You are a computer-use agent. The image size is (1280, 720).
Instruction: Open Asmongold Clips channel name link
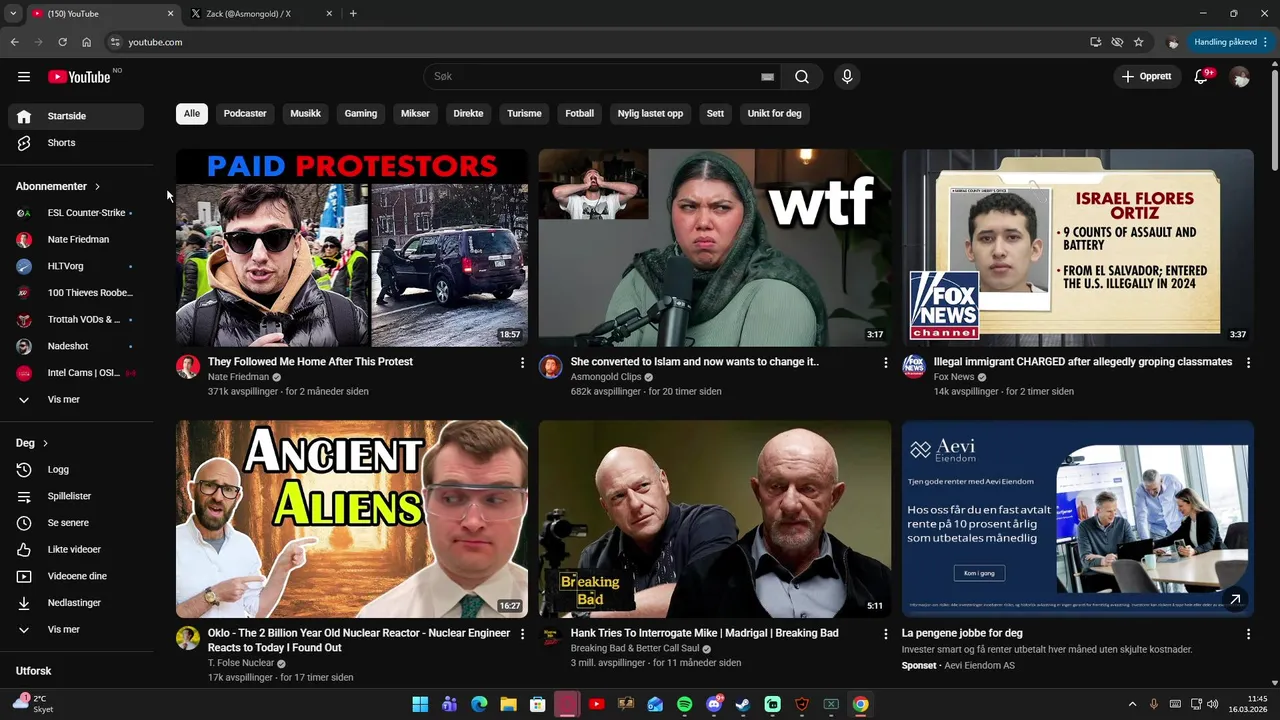[605, 377]
